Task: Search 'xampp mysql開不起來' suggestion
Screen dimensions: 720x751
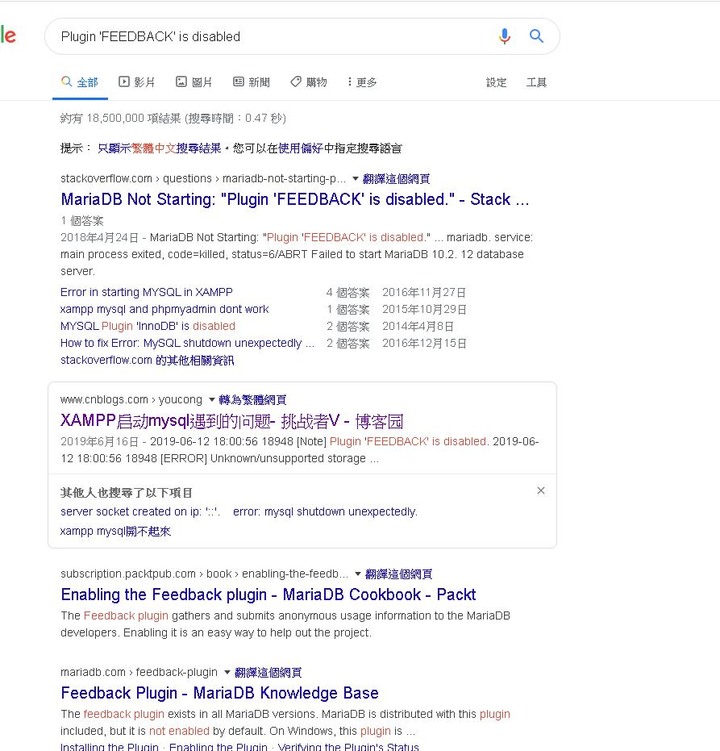Action: [115, 531]
